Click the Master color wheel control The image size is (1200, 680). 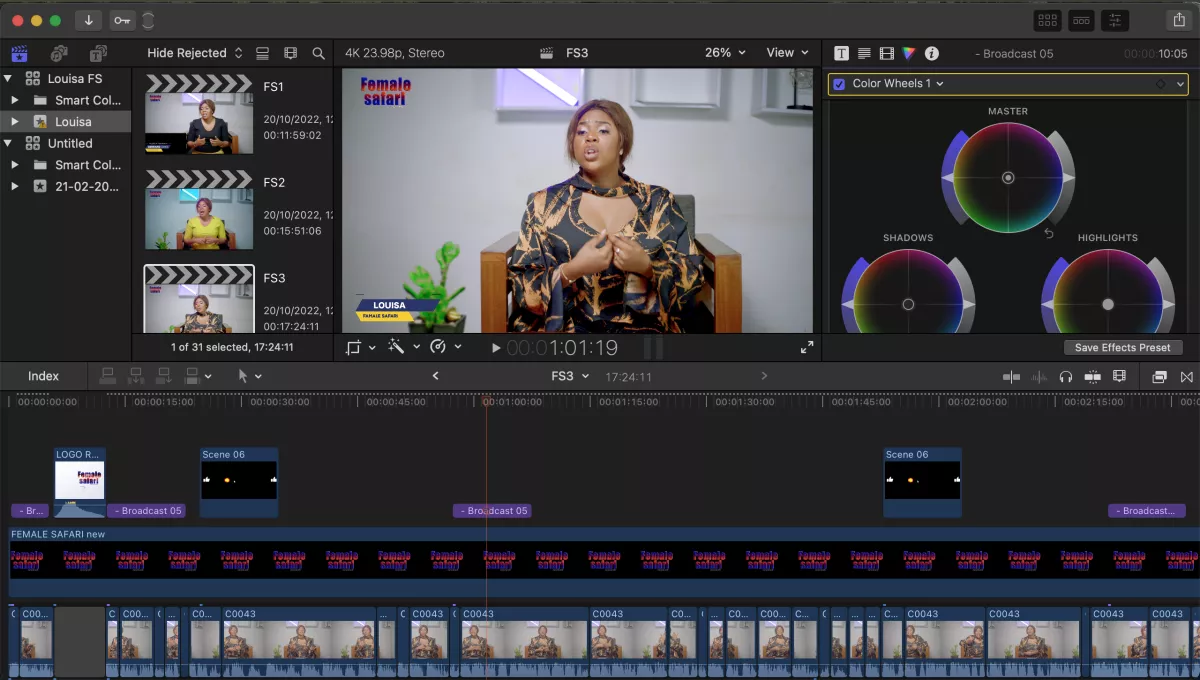click(1008, 178)
